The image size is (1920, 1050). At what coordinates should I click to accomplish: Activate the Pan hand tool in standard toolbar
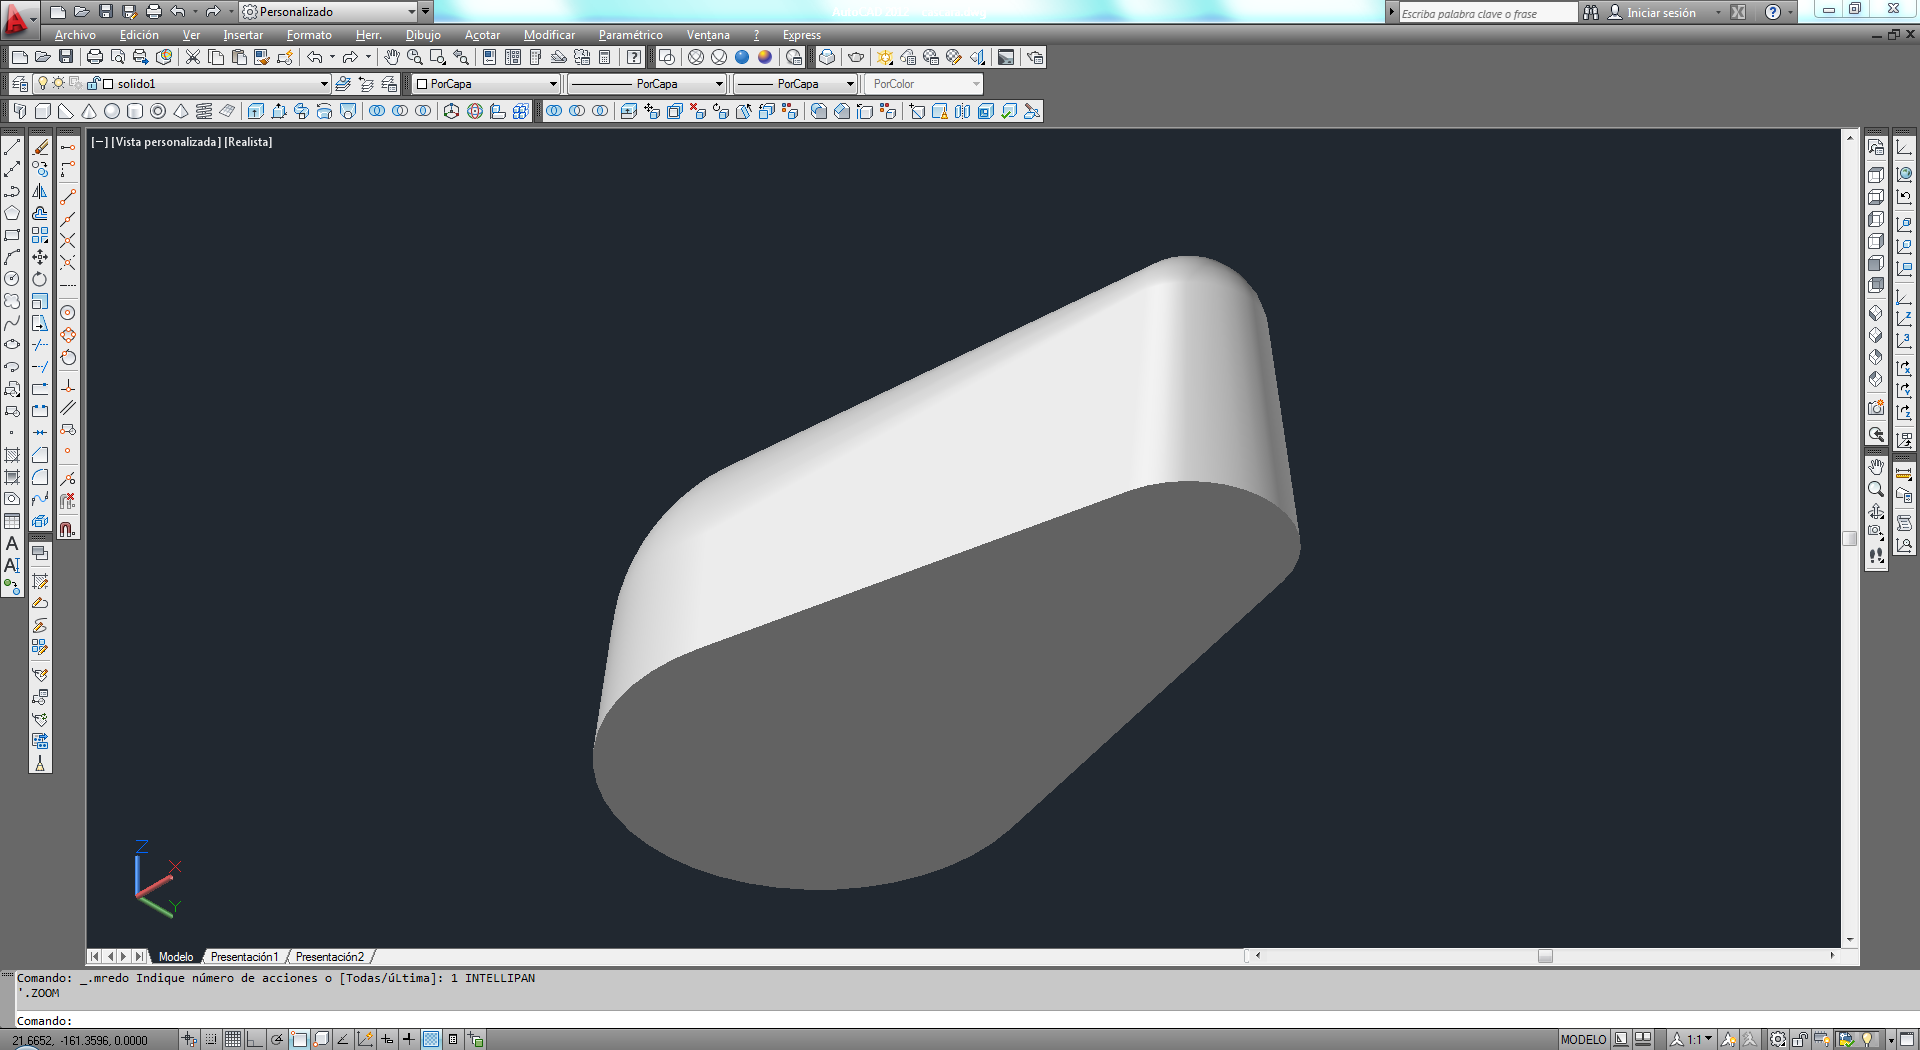[392, 57]
